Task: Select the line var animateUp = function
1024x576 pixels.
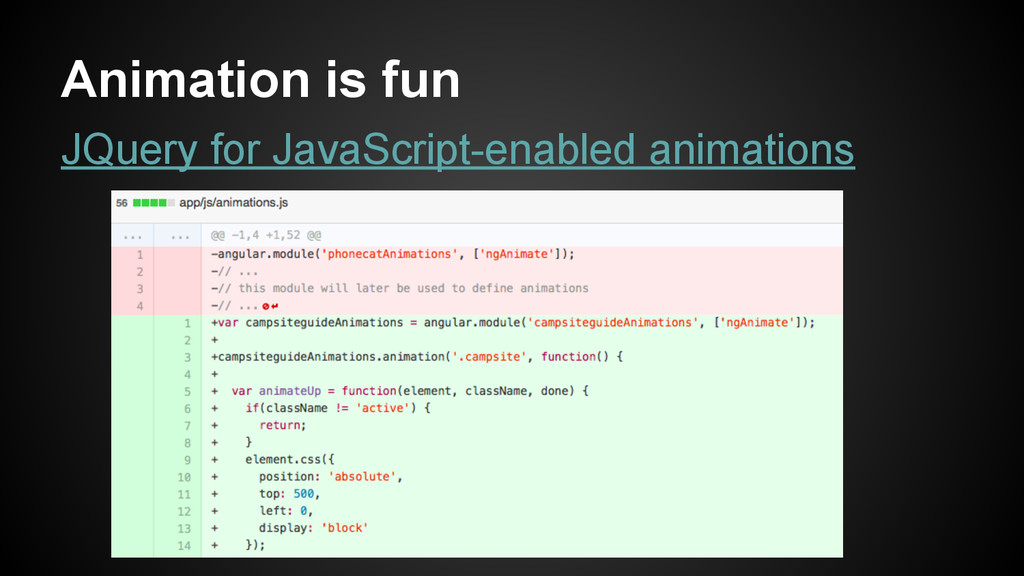Action: pos(400,391)
